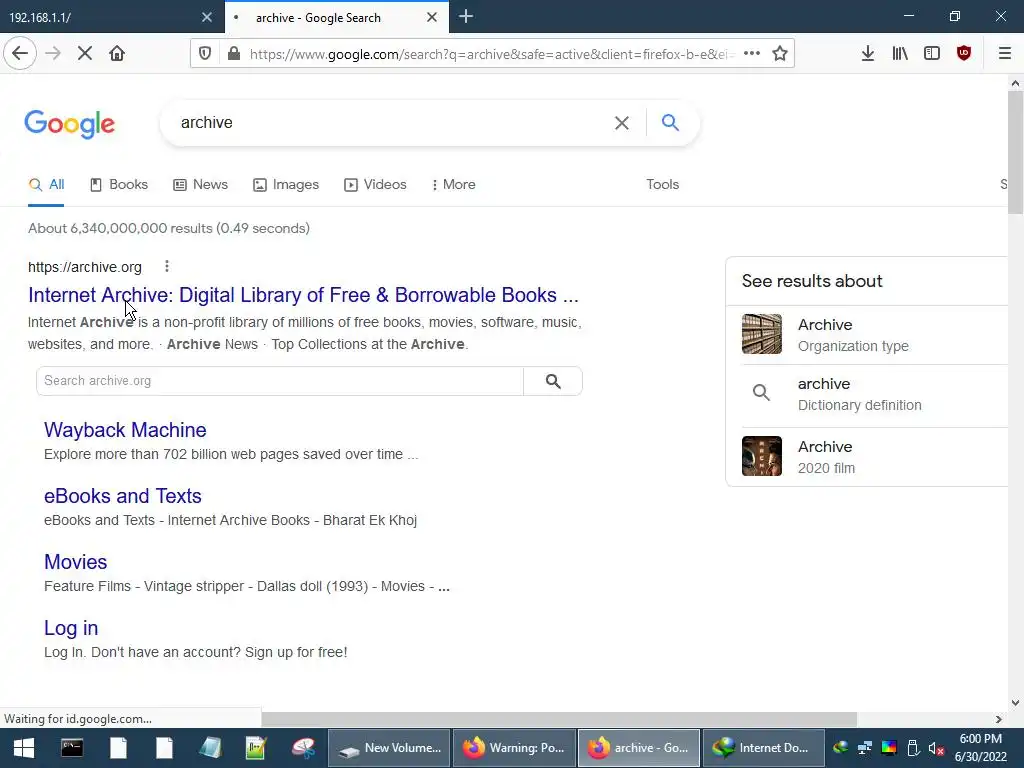Switch to Warning Firefox taskbar window

[x=514, y=748]
